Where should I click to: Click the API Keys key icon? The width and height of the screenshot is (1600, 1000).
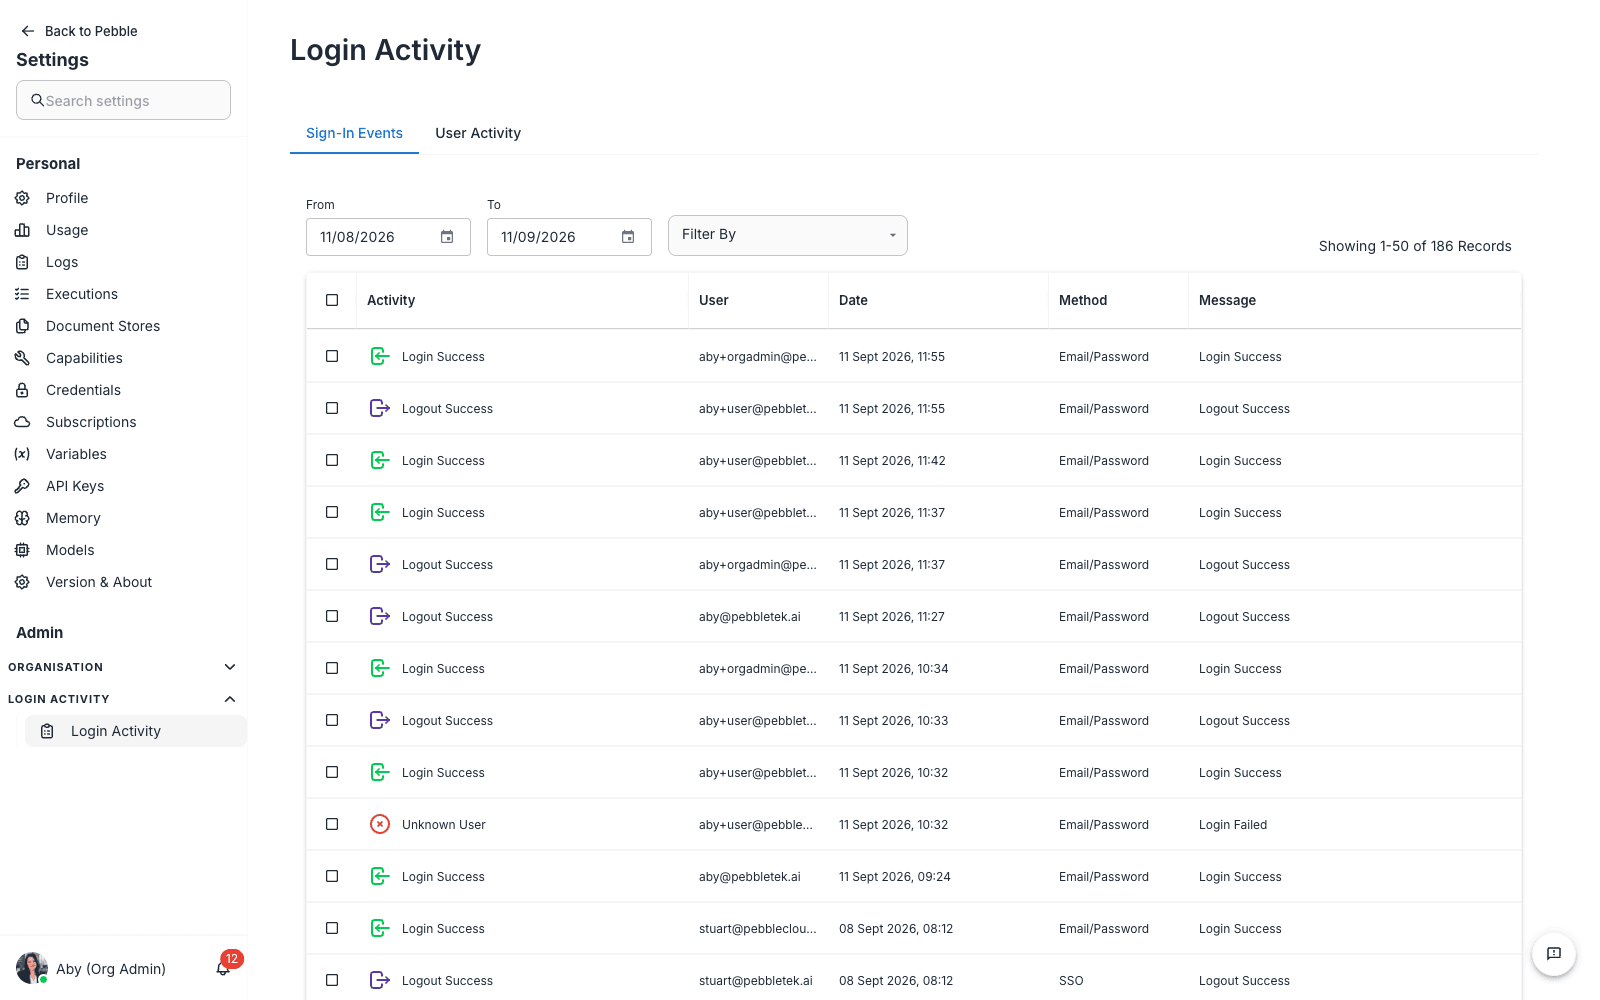[x=22, y=486]
